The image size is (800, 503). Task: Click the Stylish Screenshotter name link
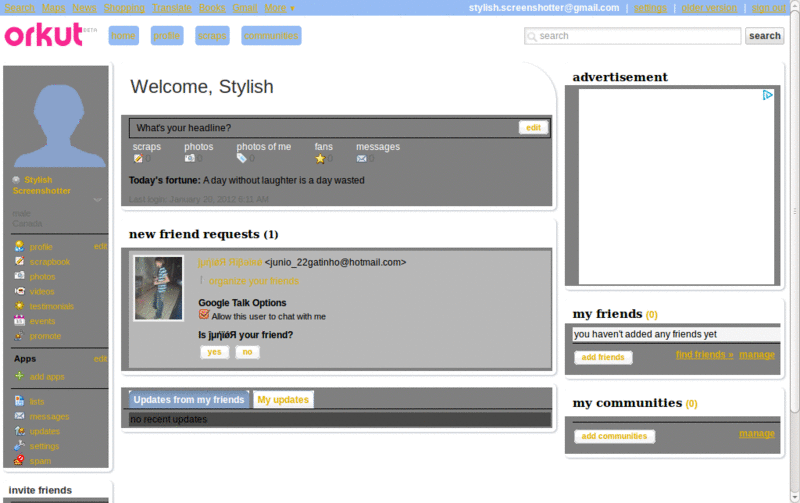coord(42,185)
